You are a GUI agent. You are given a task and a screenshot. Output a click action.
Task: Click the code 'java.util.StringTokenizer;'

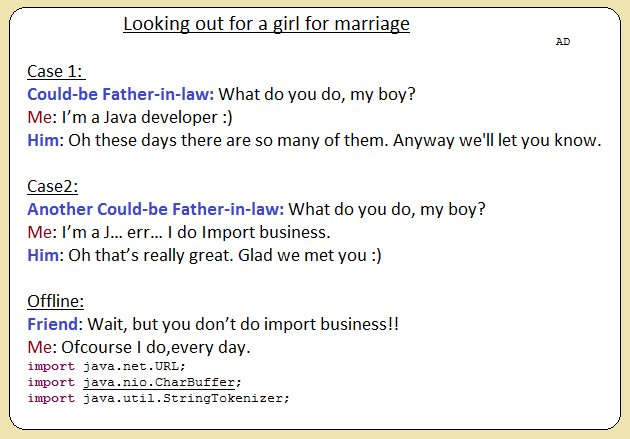pos(186,398)
